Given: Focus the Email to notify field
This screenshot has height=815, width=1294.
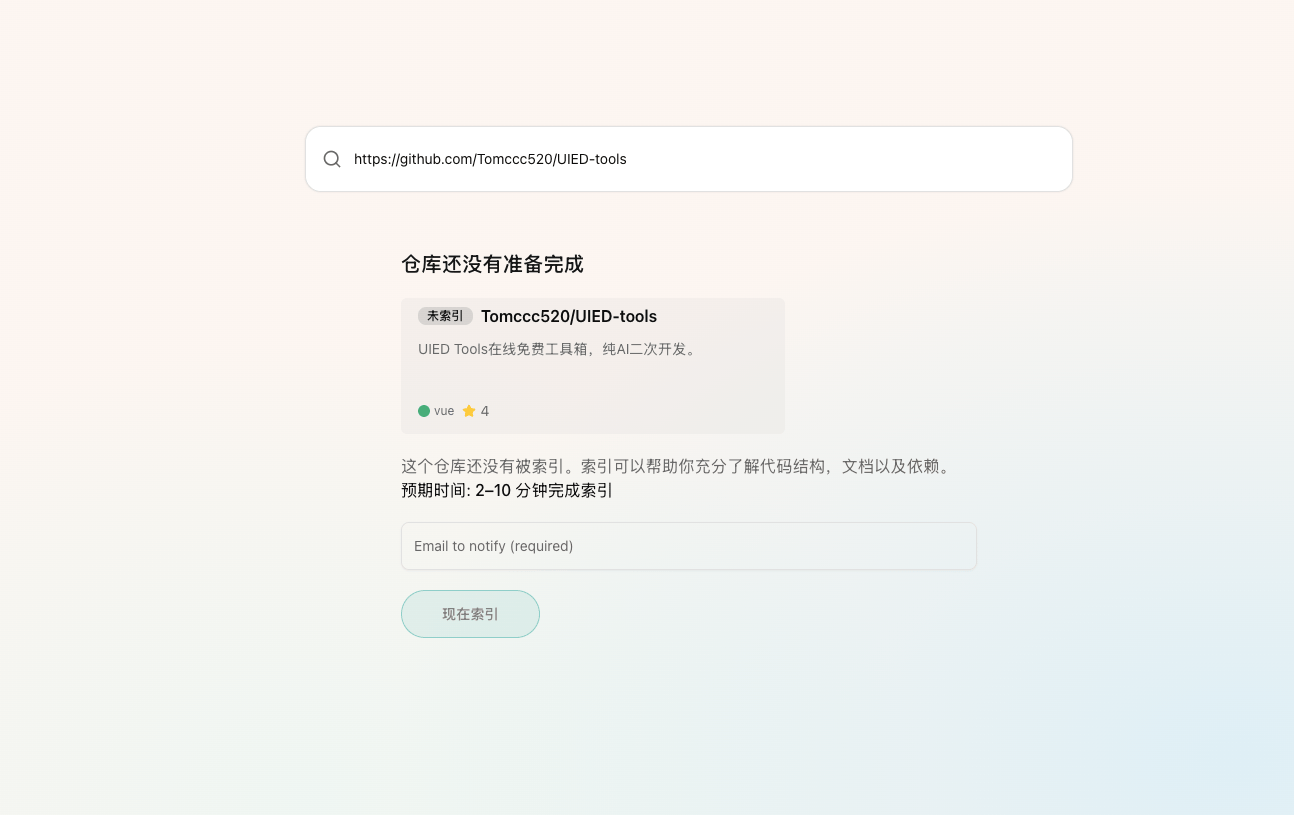Looking at the screenshot, I should tap(688, 546).
